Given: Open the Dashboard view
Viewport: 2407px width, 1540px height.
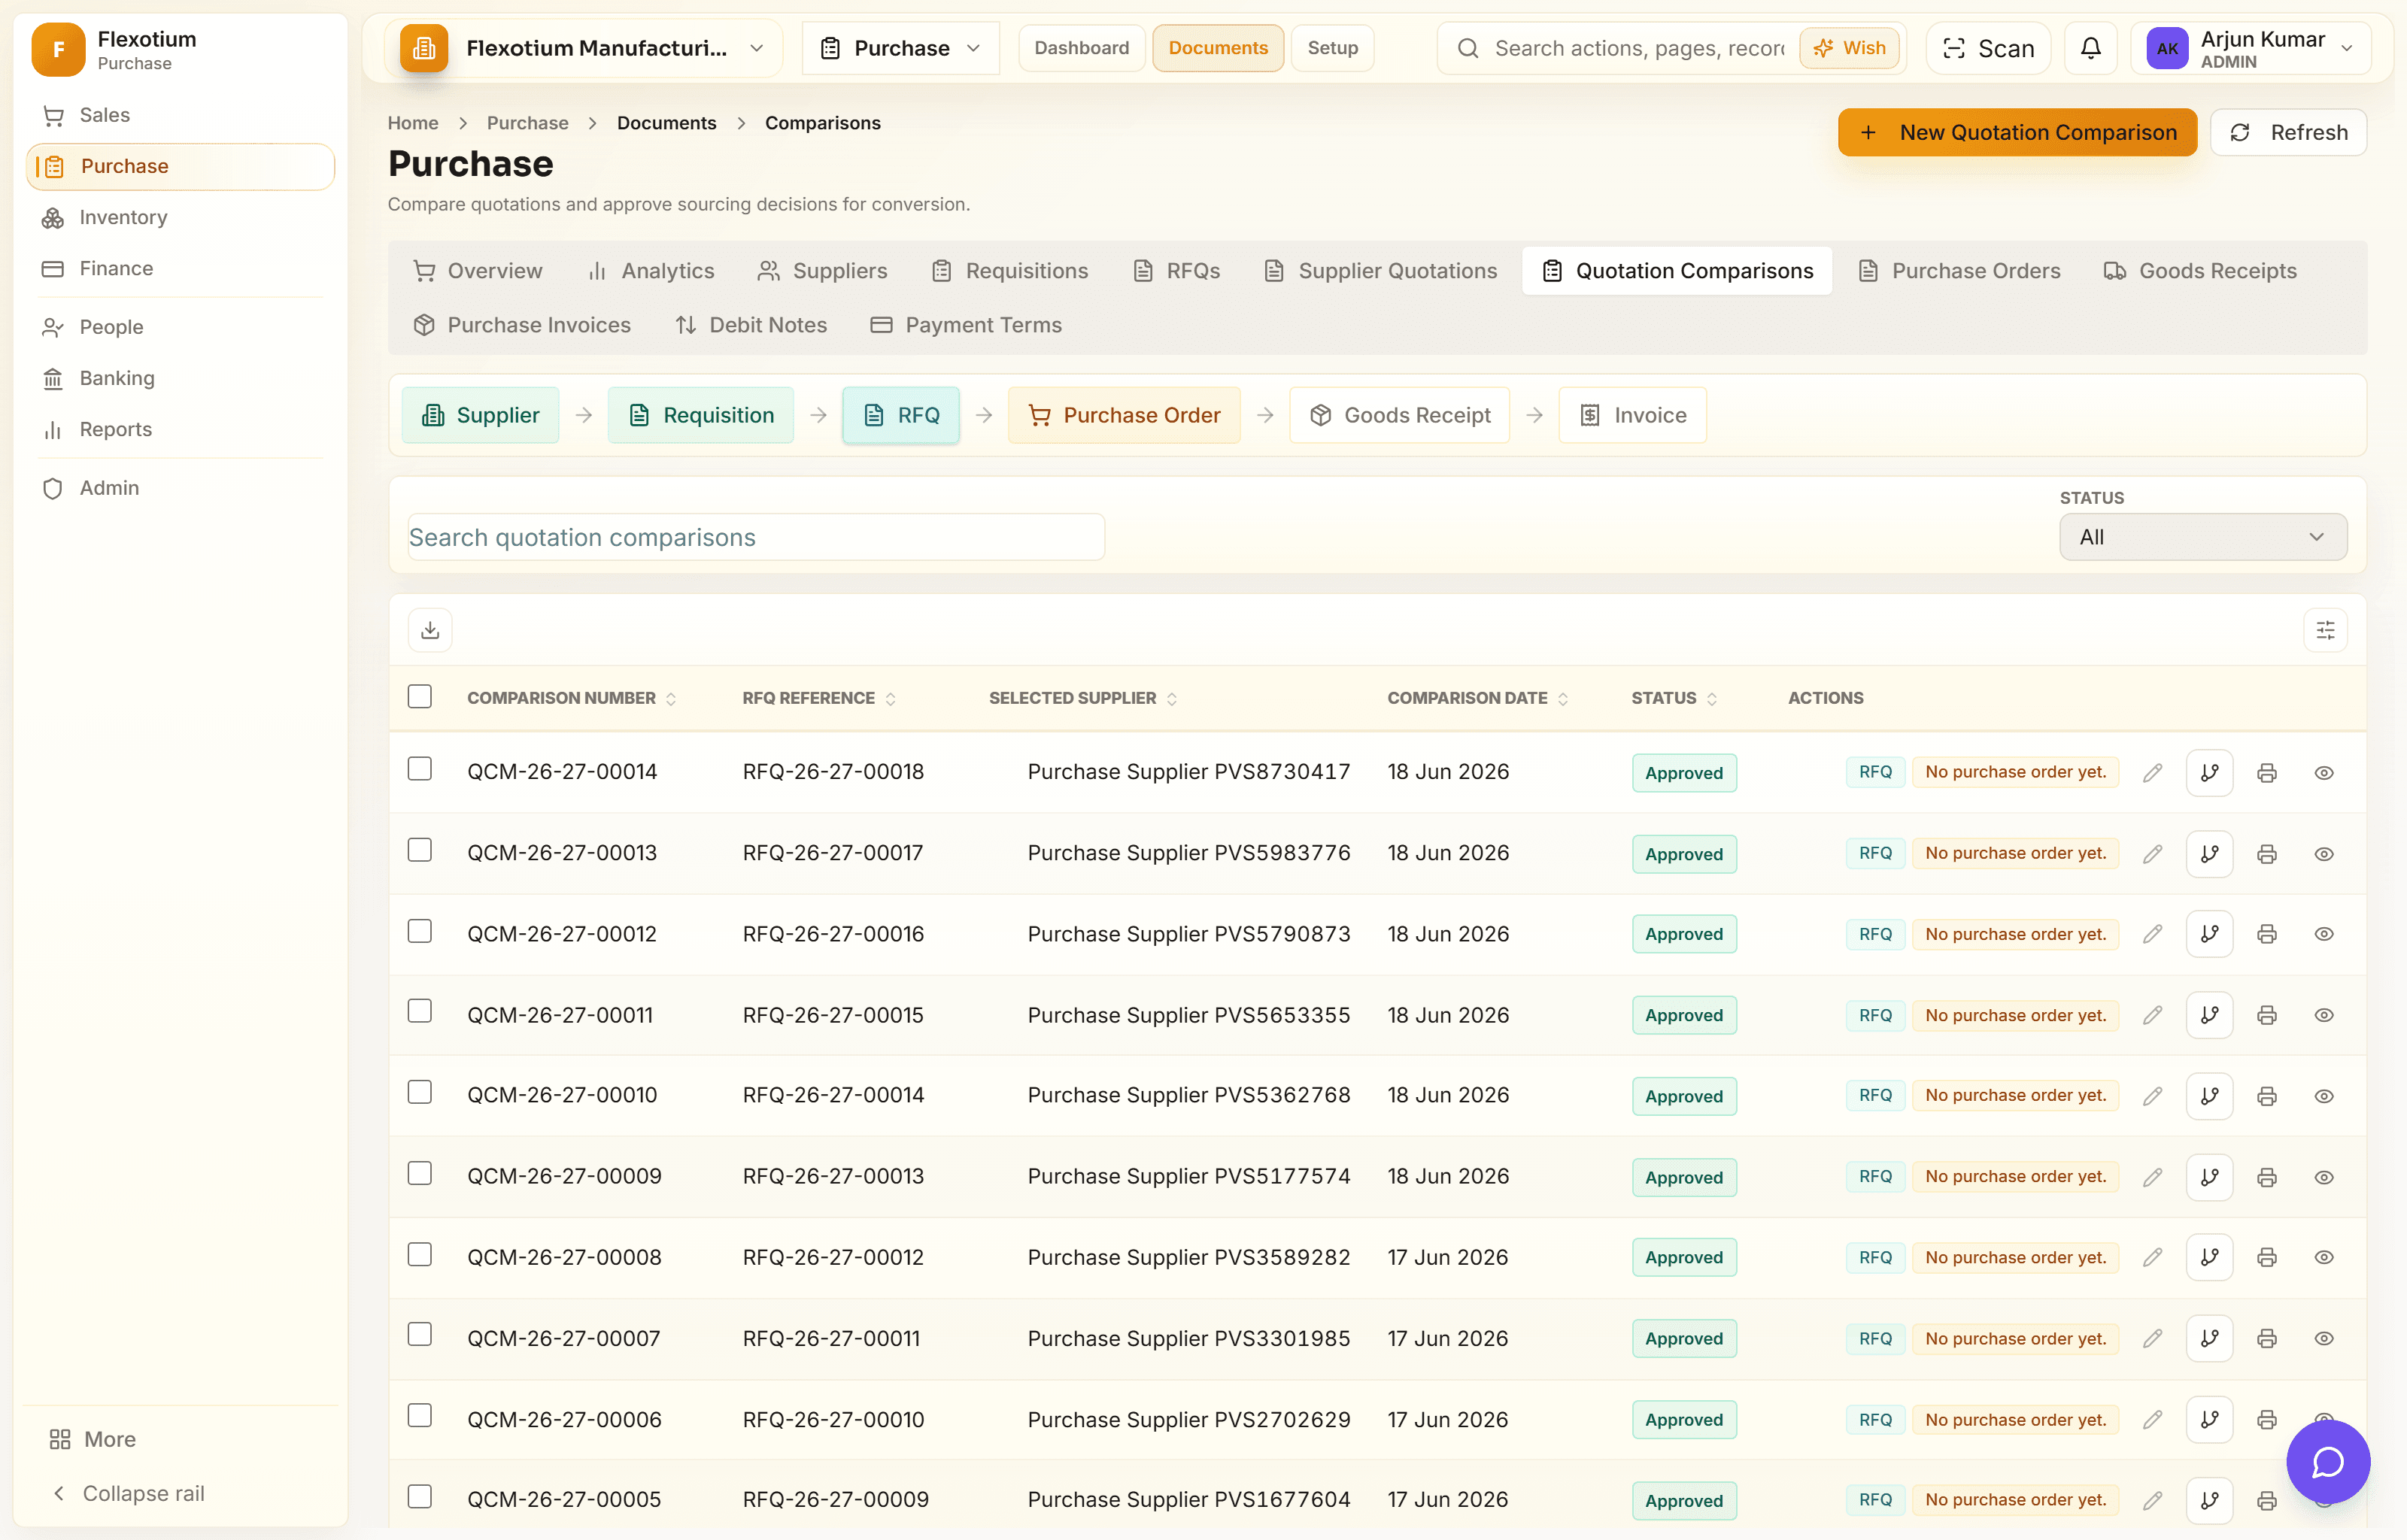Looking at the screenshot, I should coord(1081,48).
